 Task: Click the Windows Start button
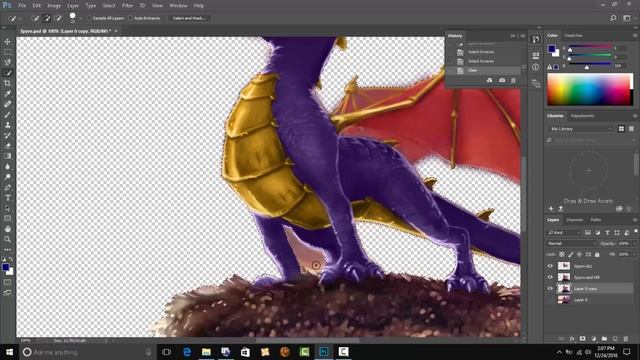click(9, 352)
